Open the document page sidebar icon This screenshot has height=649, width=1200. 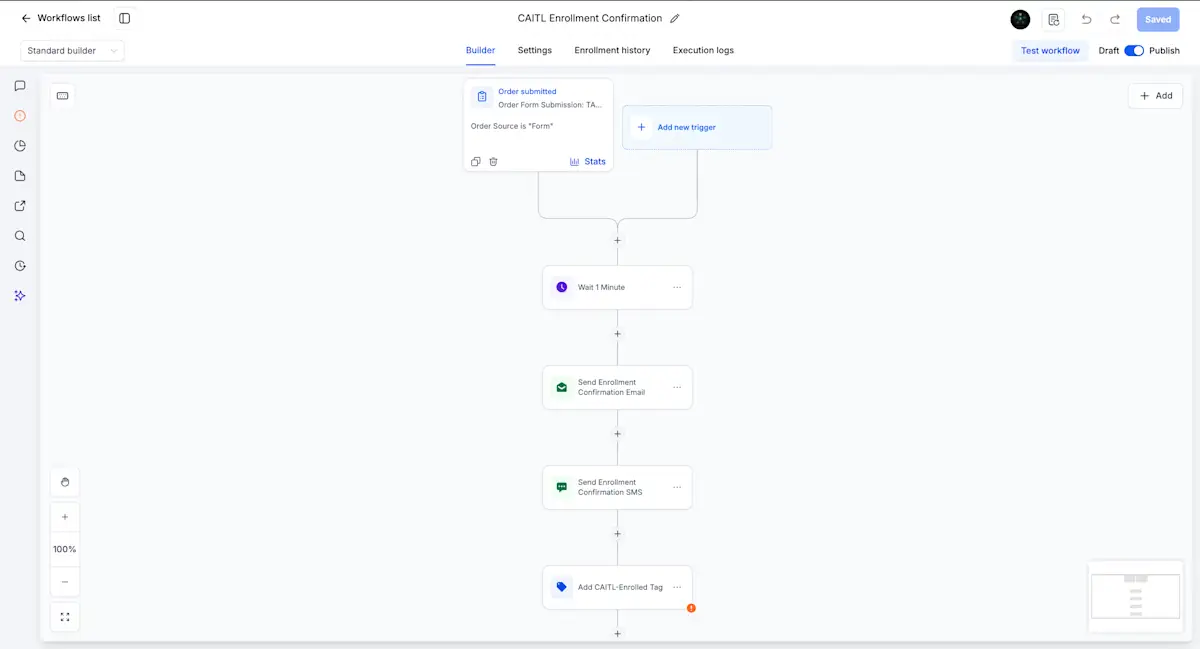tap(20, 176)
